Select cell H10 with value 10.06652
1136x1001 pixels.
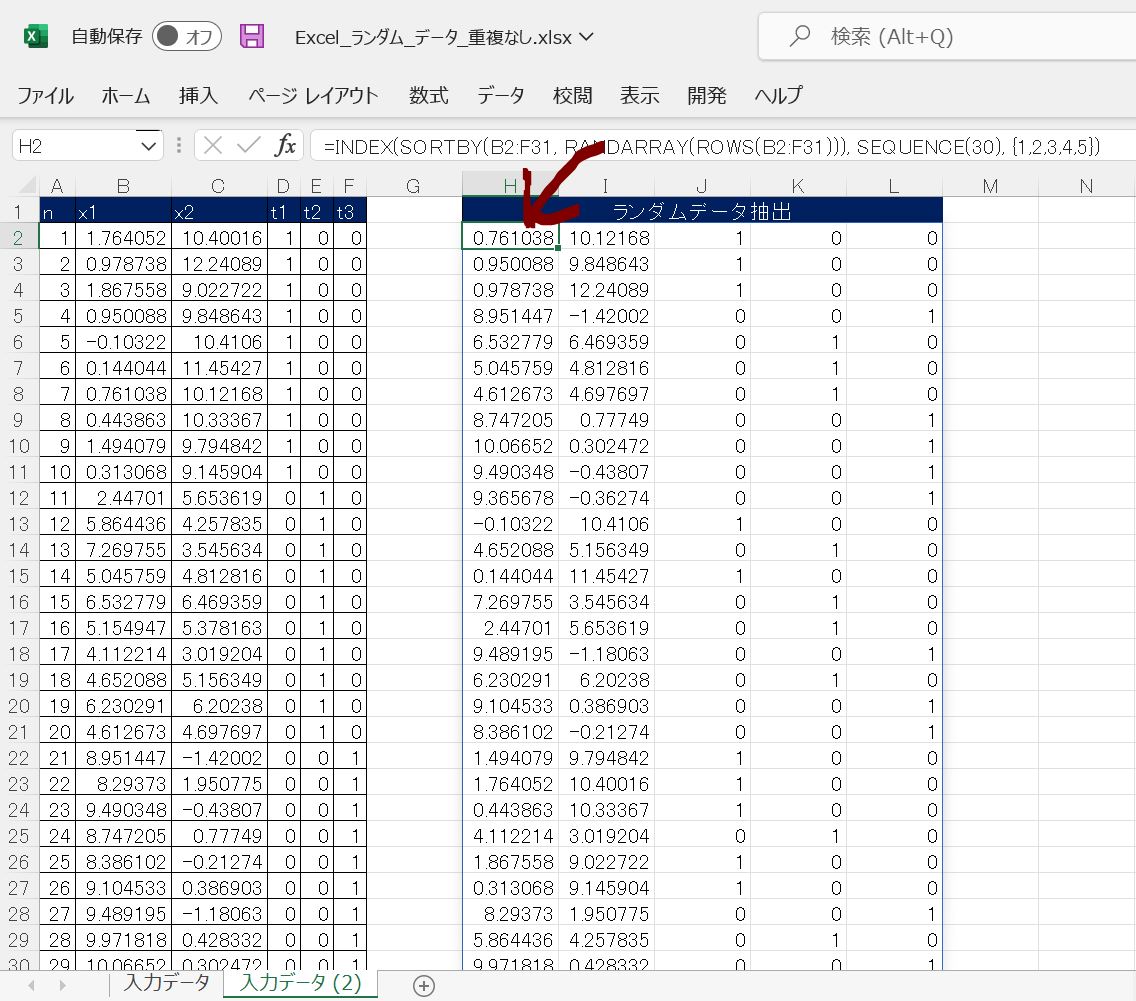tap(510, 446)
